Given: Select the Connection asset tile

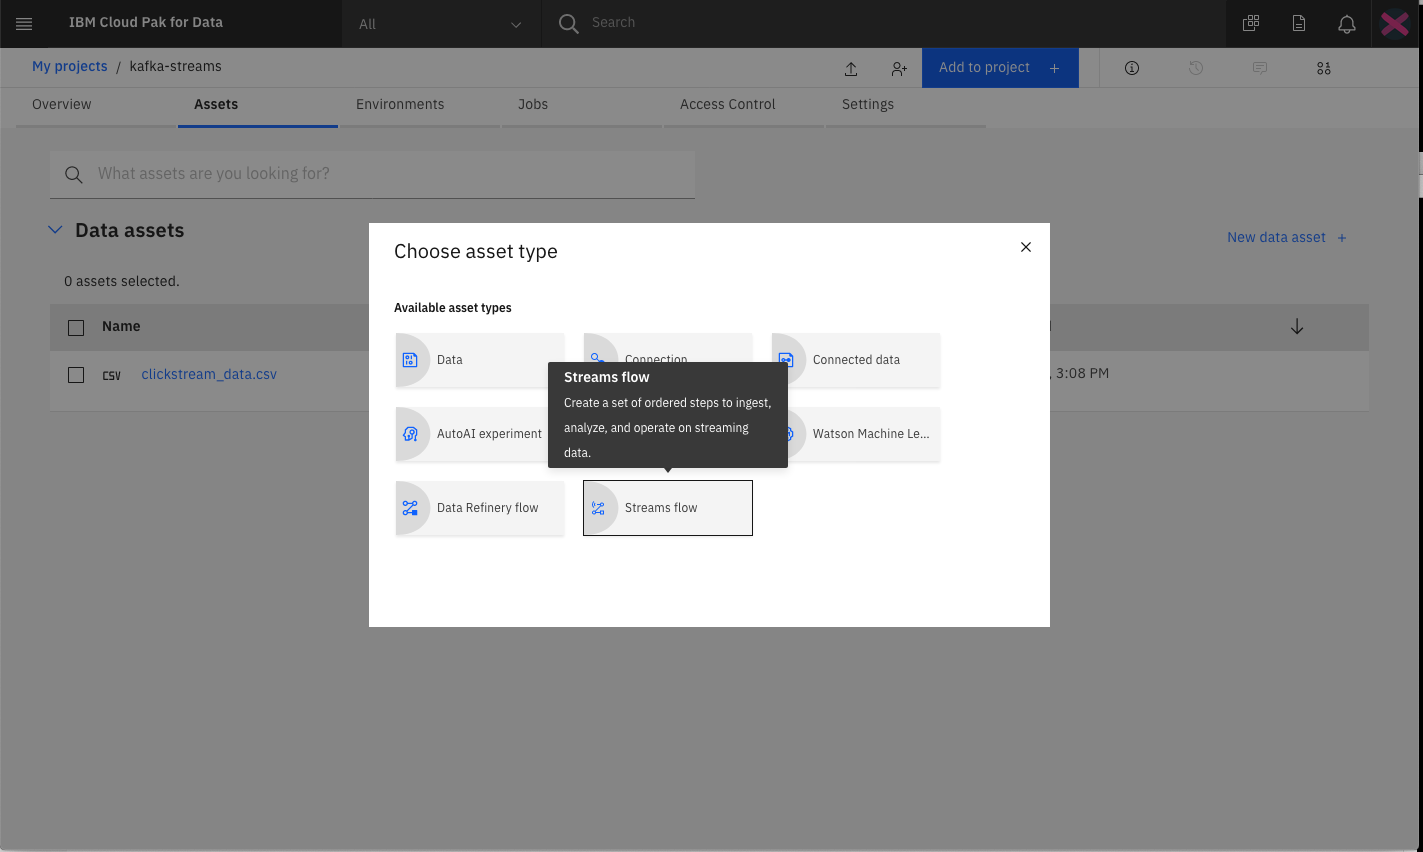Looking at the screenshot, I should coord(668,348).
